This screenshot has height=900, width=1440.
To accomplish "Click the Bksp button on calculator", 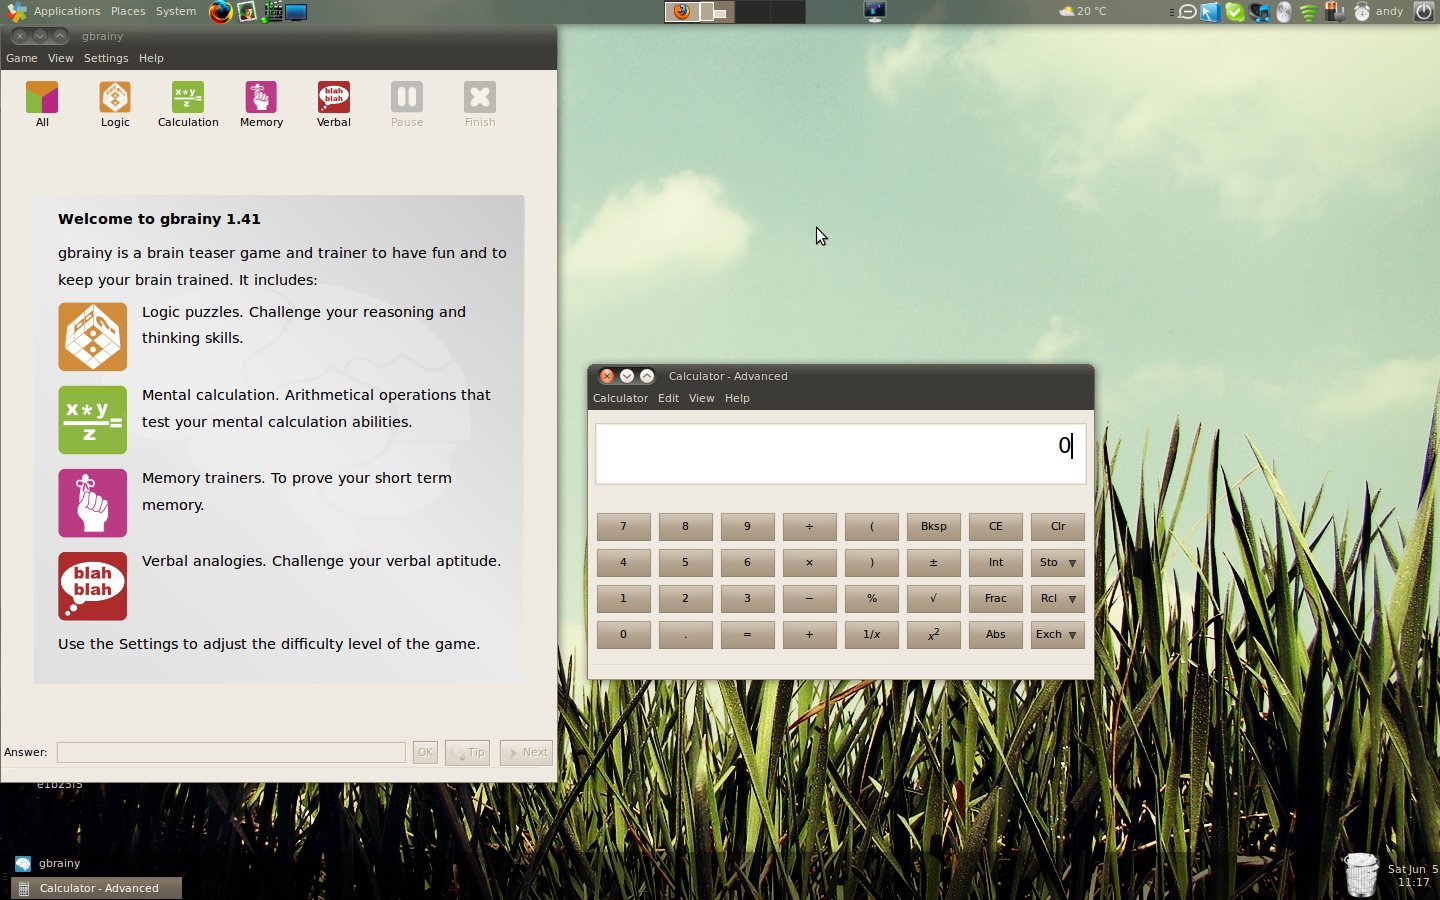I will pos(934,527).
